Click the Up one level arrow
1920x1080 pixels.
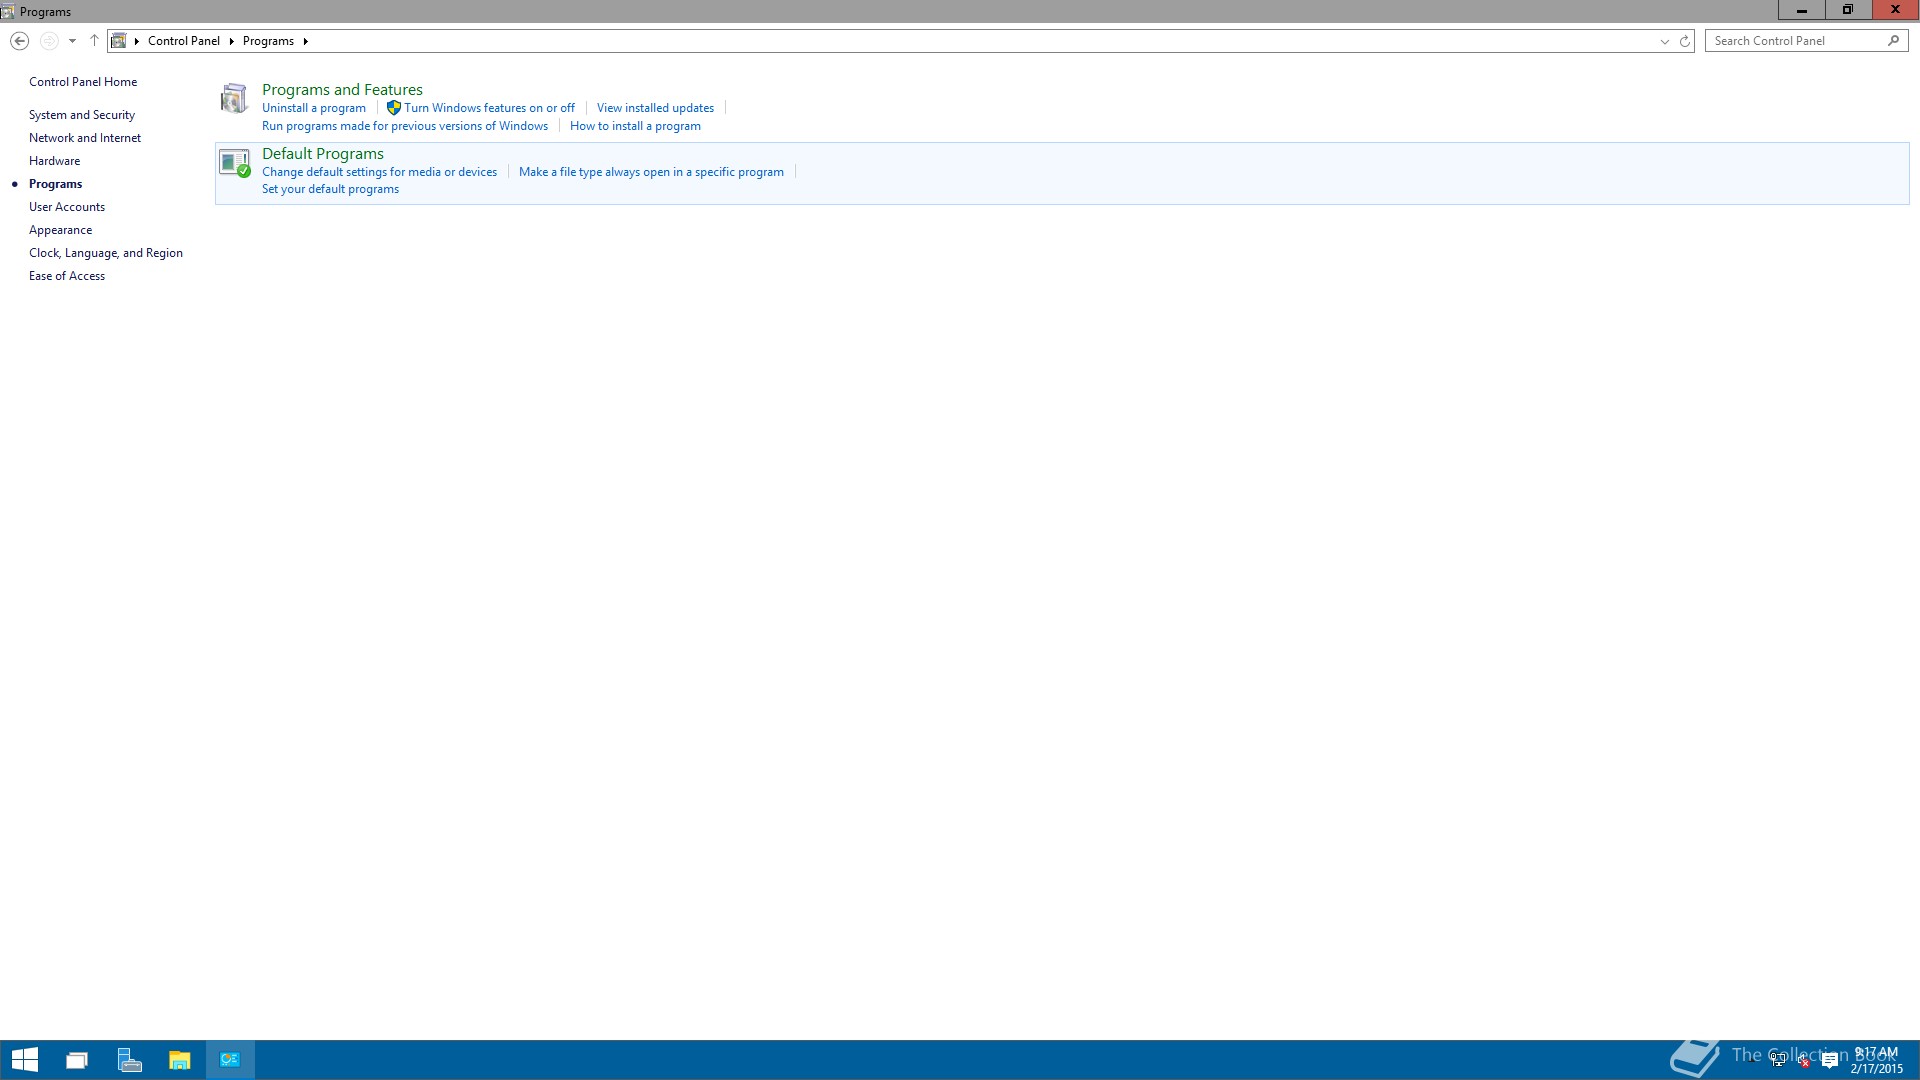[94, 41]
